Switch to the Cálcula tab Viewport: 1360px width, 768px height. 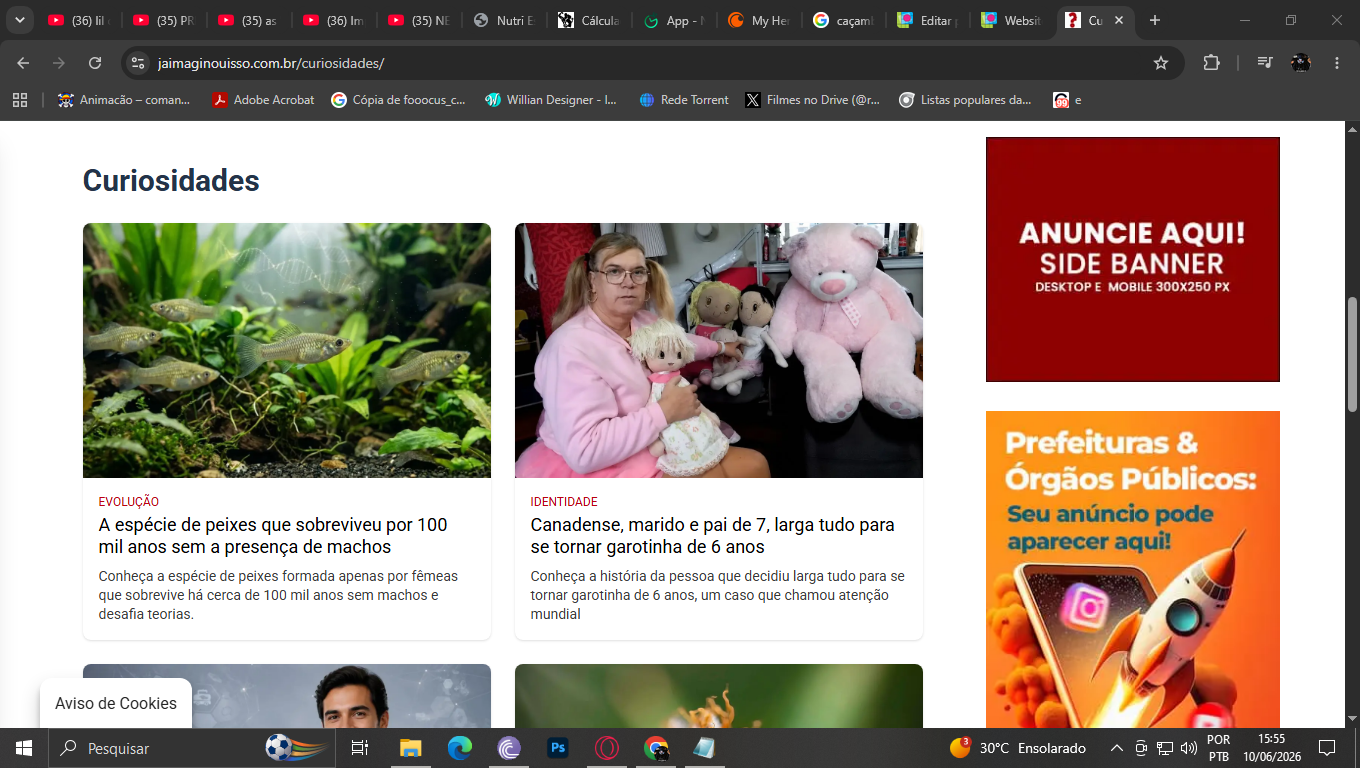point(590,20)
